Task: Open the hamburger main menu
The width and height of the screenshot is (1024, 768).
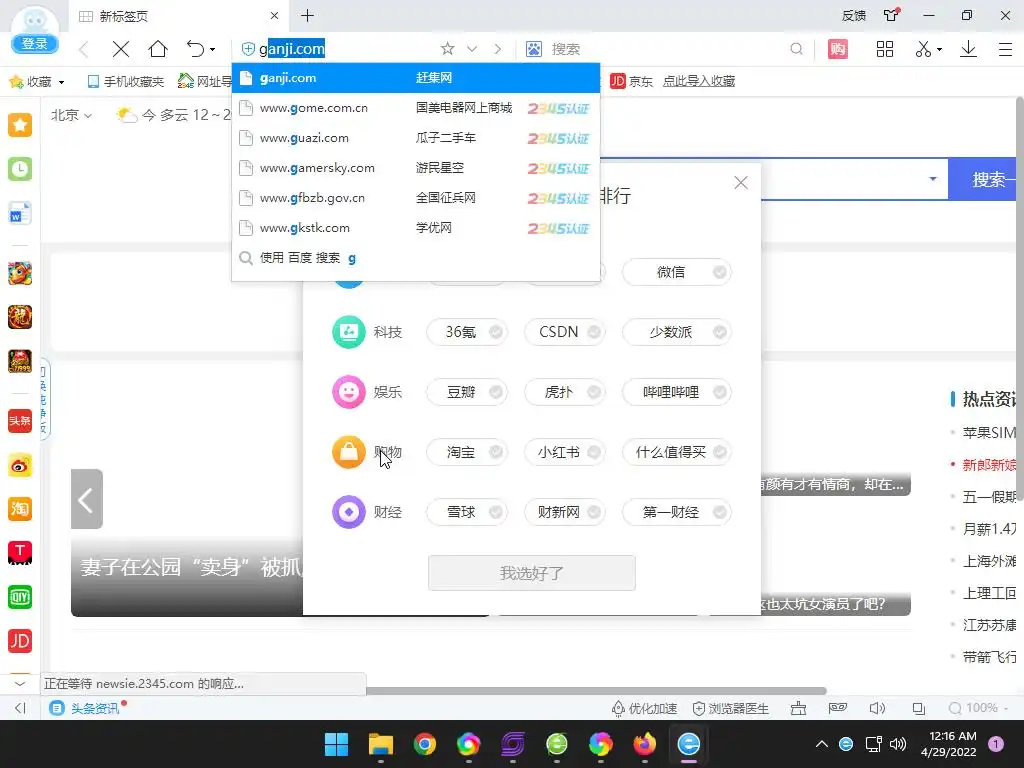Action: point(1006,49)
